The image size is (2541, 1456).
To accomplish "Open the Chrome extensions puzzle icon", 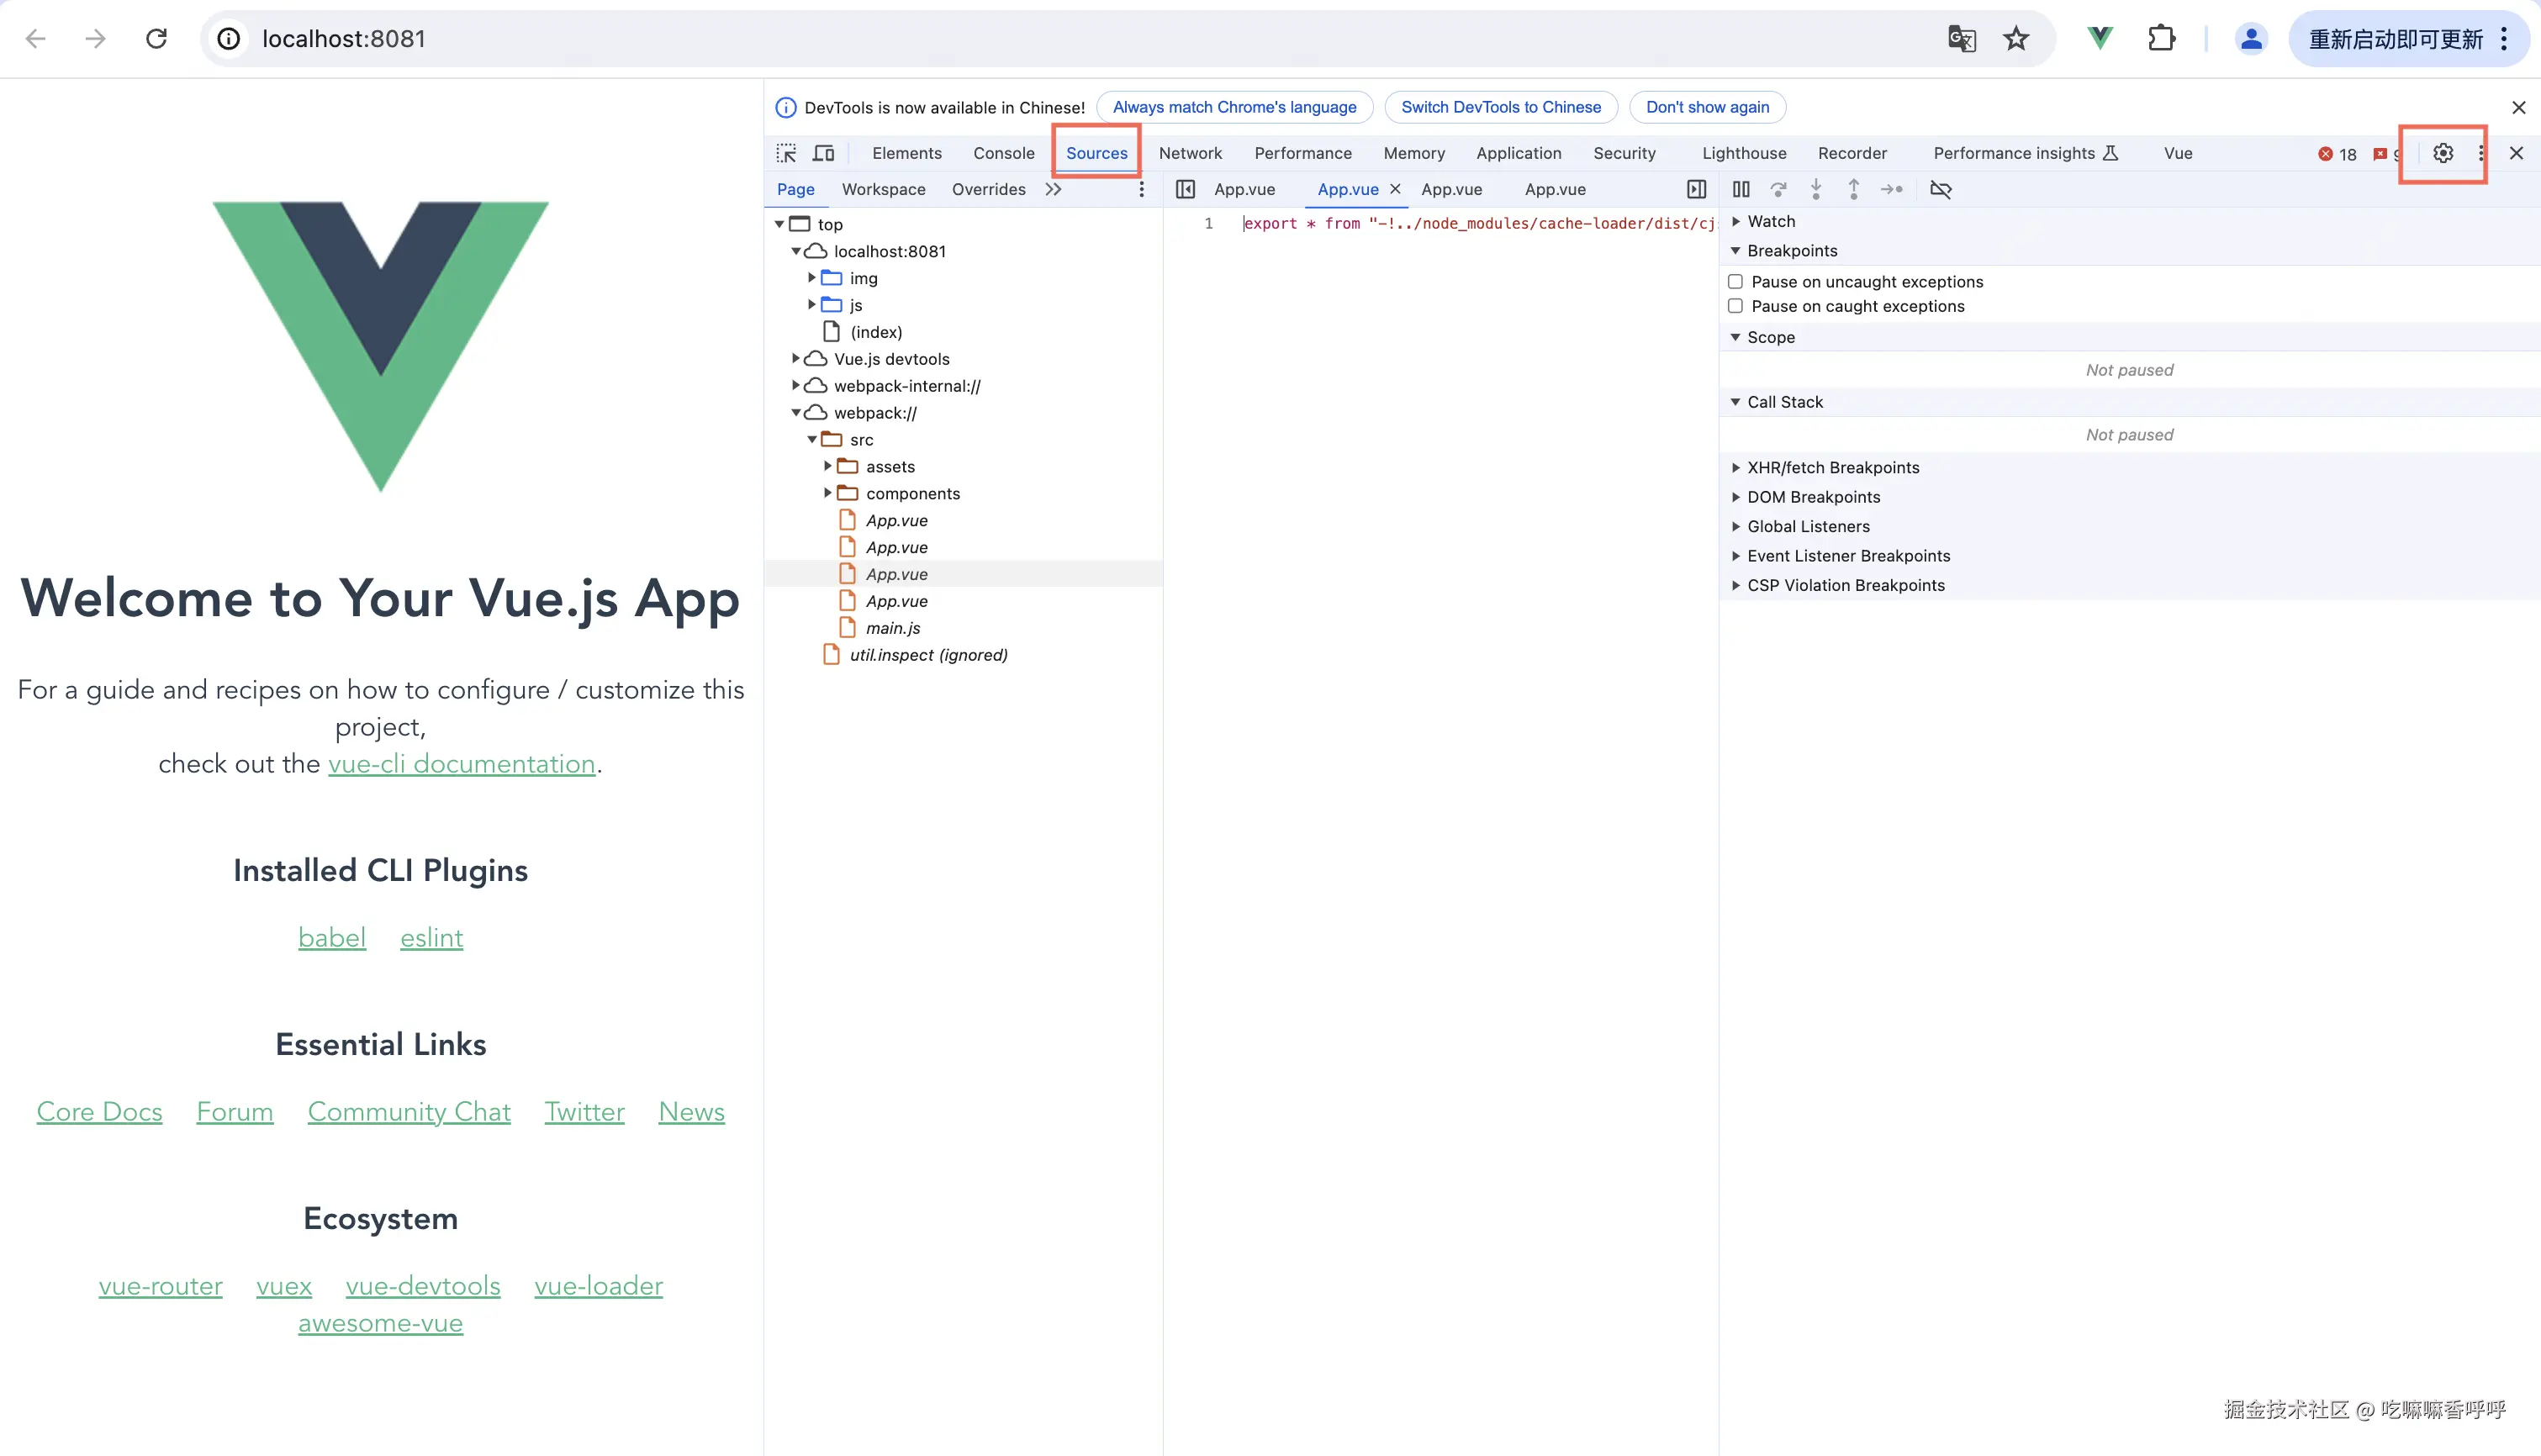I will click(2161, 38).
